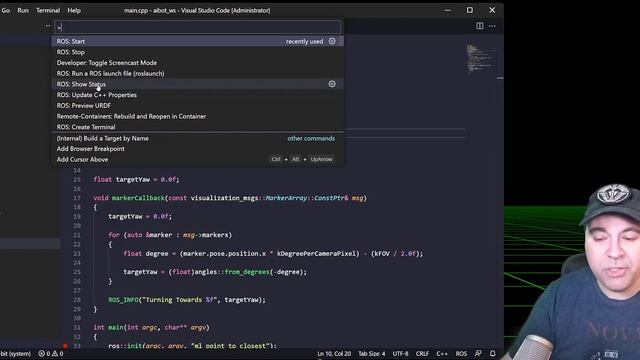This screenshot has height=360, width=640.
Task: Click from_degrees call on line 26
Action: click(247, 272)
